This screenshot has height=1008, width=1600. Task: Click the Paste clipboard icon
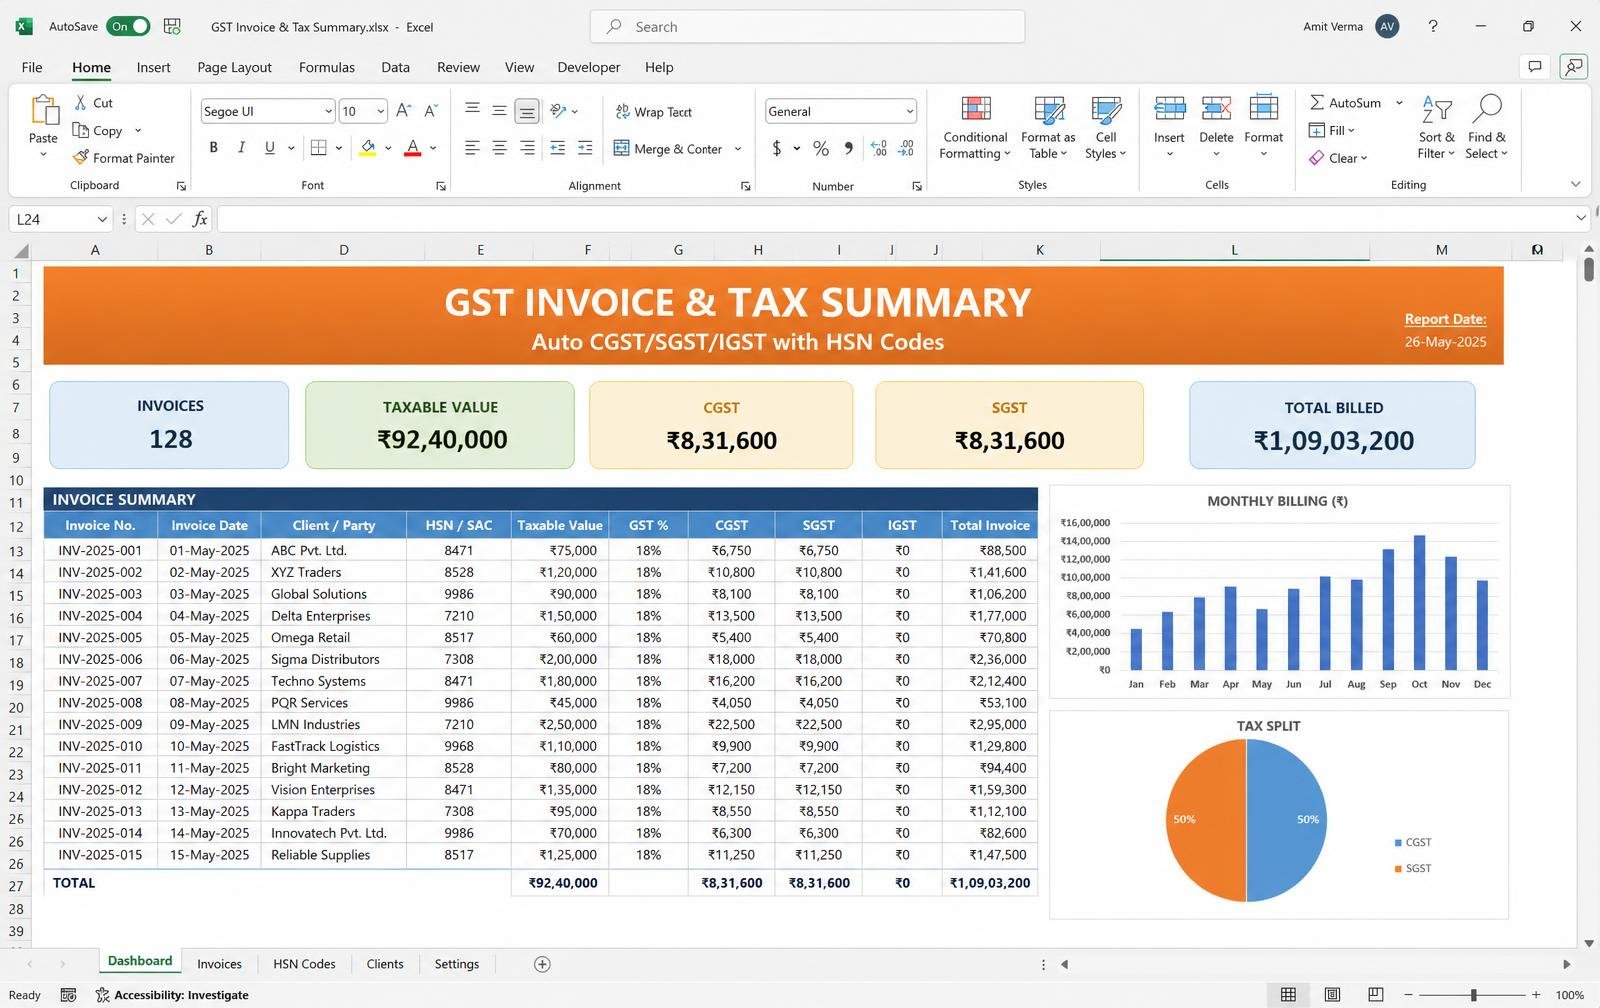click(x=43, y=110)
